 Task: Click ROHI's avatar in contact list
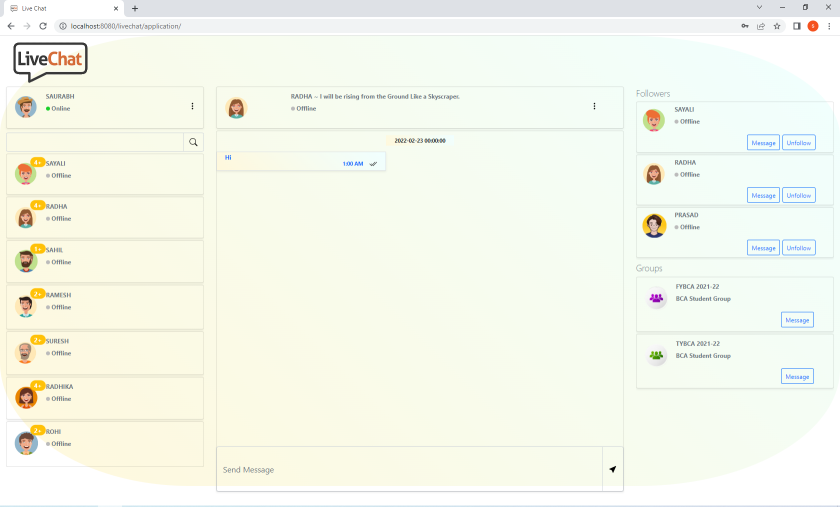pyautogui.click(x=26, y=443)
